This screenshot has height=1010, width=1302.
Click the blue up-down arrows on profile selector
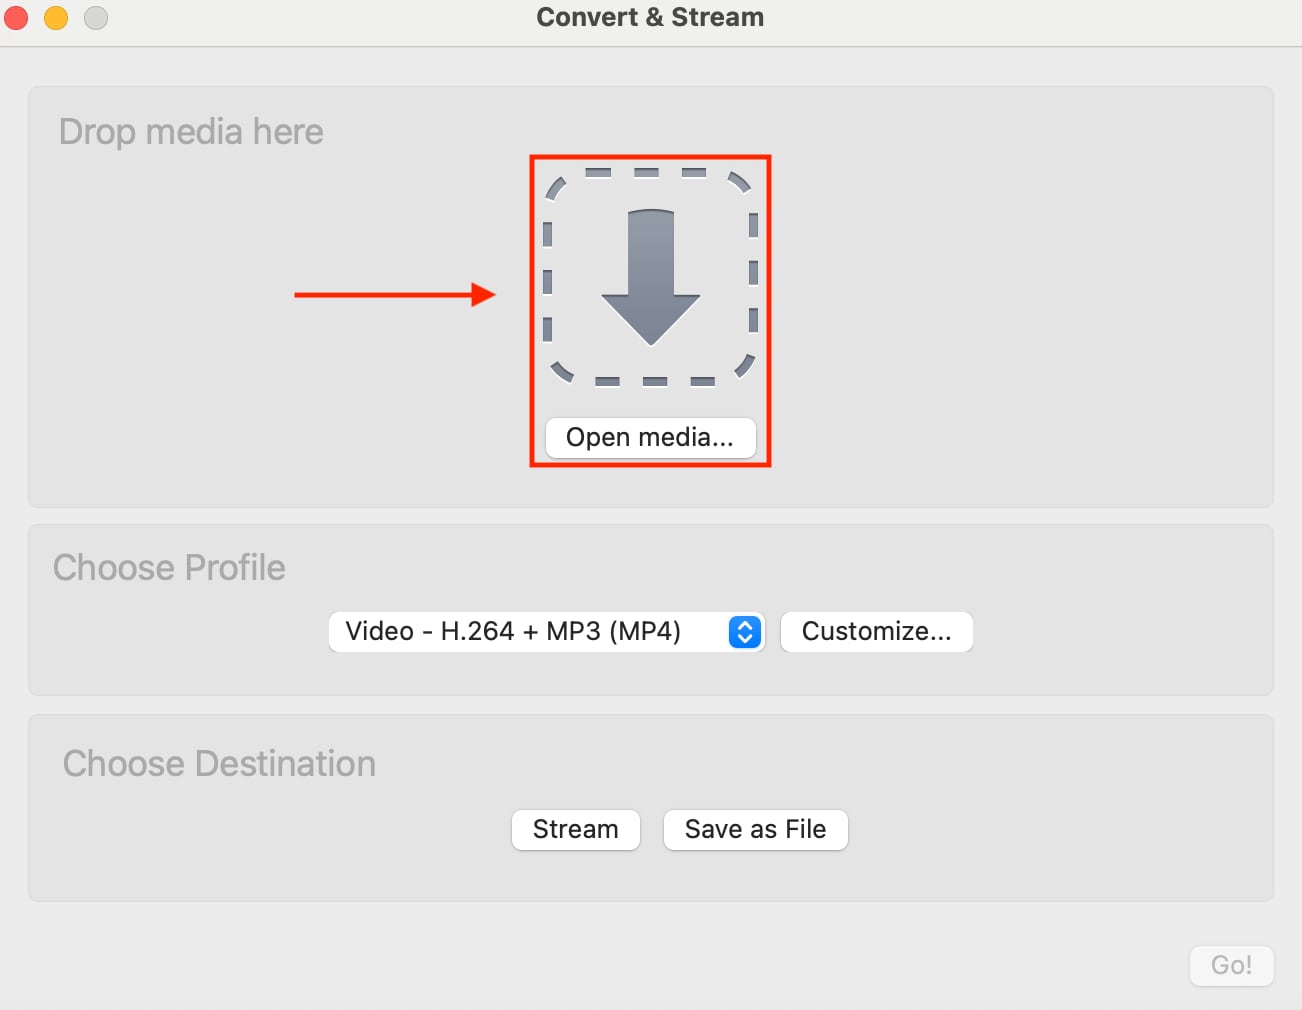click(x=744, y=631)
